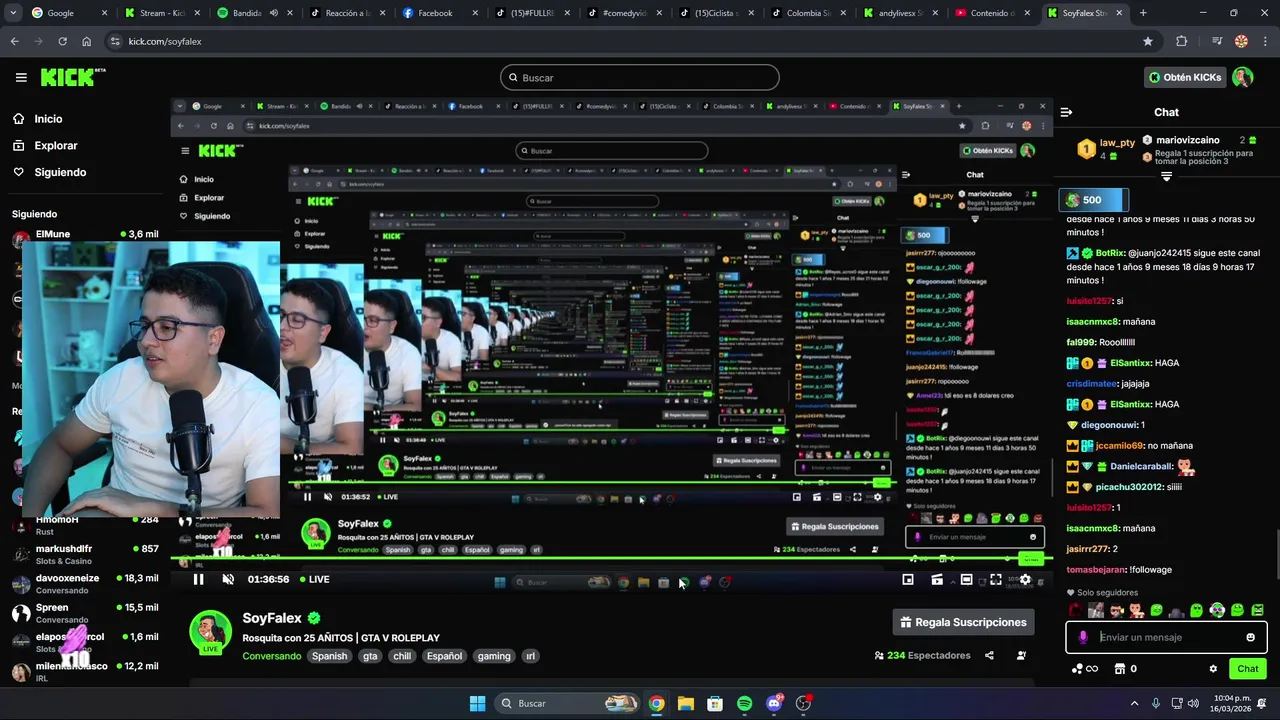Viewport: 1280px width, 720px height.
Task: Unmute the stream player volume
Action: coord(228,579)
